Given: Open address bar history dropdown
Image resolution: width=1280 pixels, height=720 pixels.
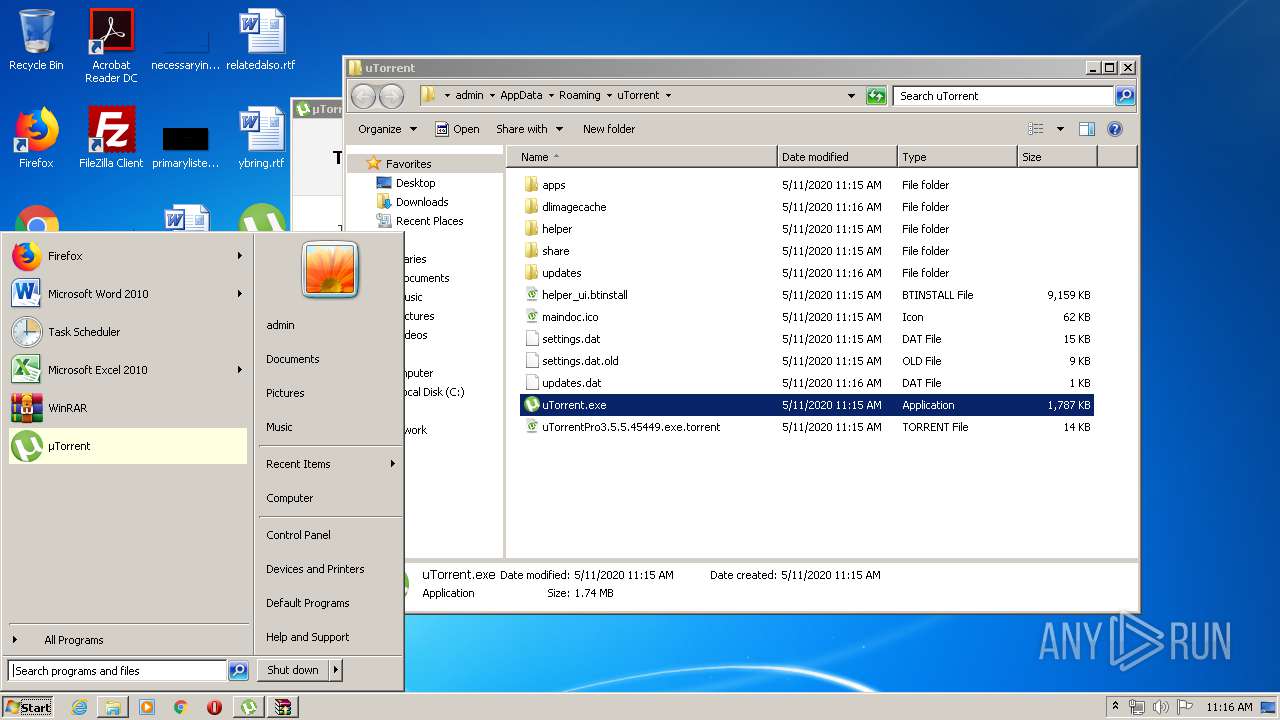Looking at the screenshot, I should click(851, 96).
